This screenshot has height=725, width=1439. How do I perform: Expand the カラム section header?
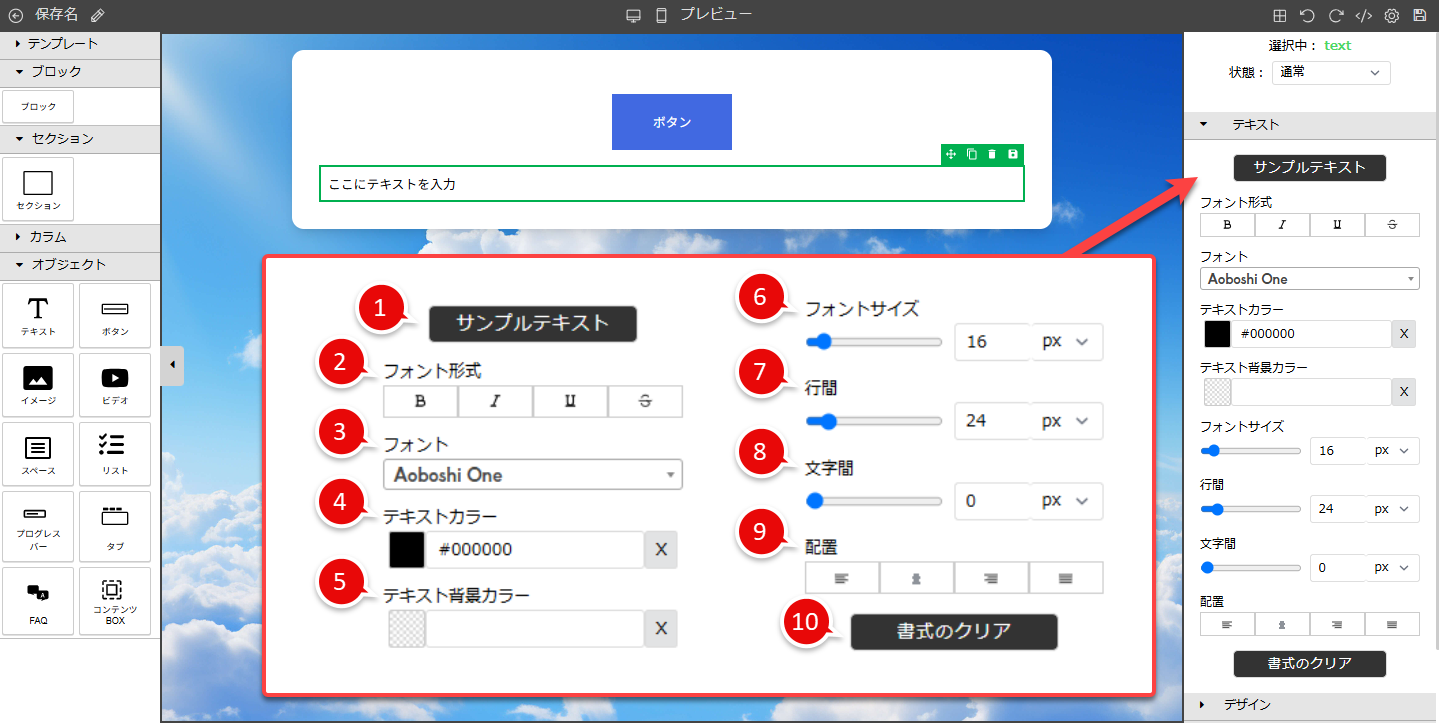(x=48, y=237)
